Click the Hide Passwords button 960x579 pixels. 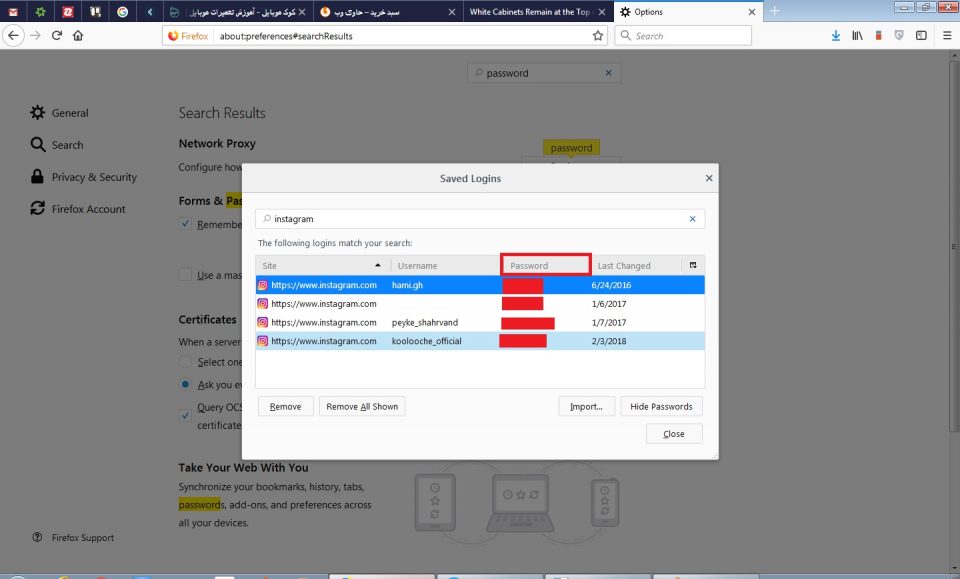(x=661, y=407)
